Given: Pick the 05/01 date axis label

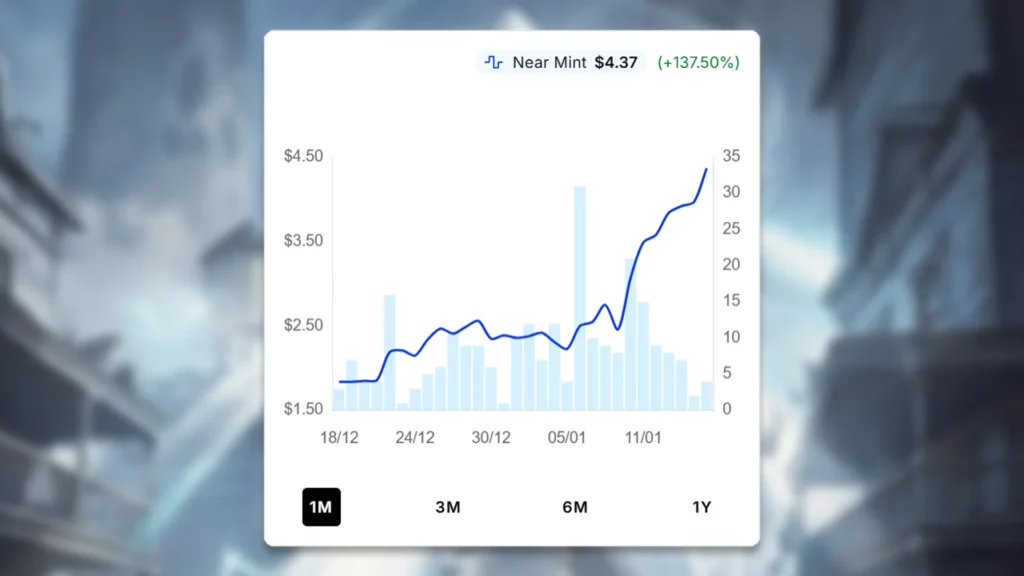Looking at the screenshot, I should click(x=567, y=438).
